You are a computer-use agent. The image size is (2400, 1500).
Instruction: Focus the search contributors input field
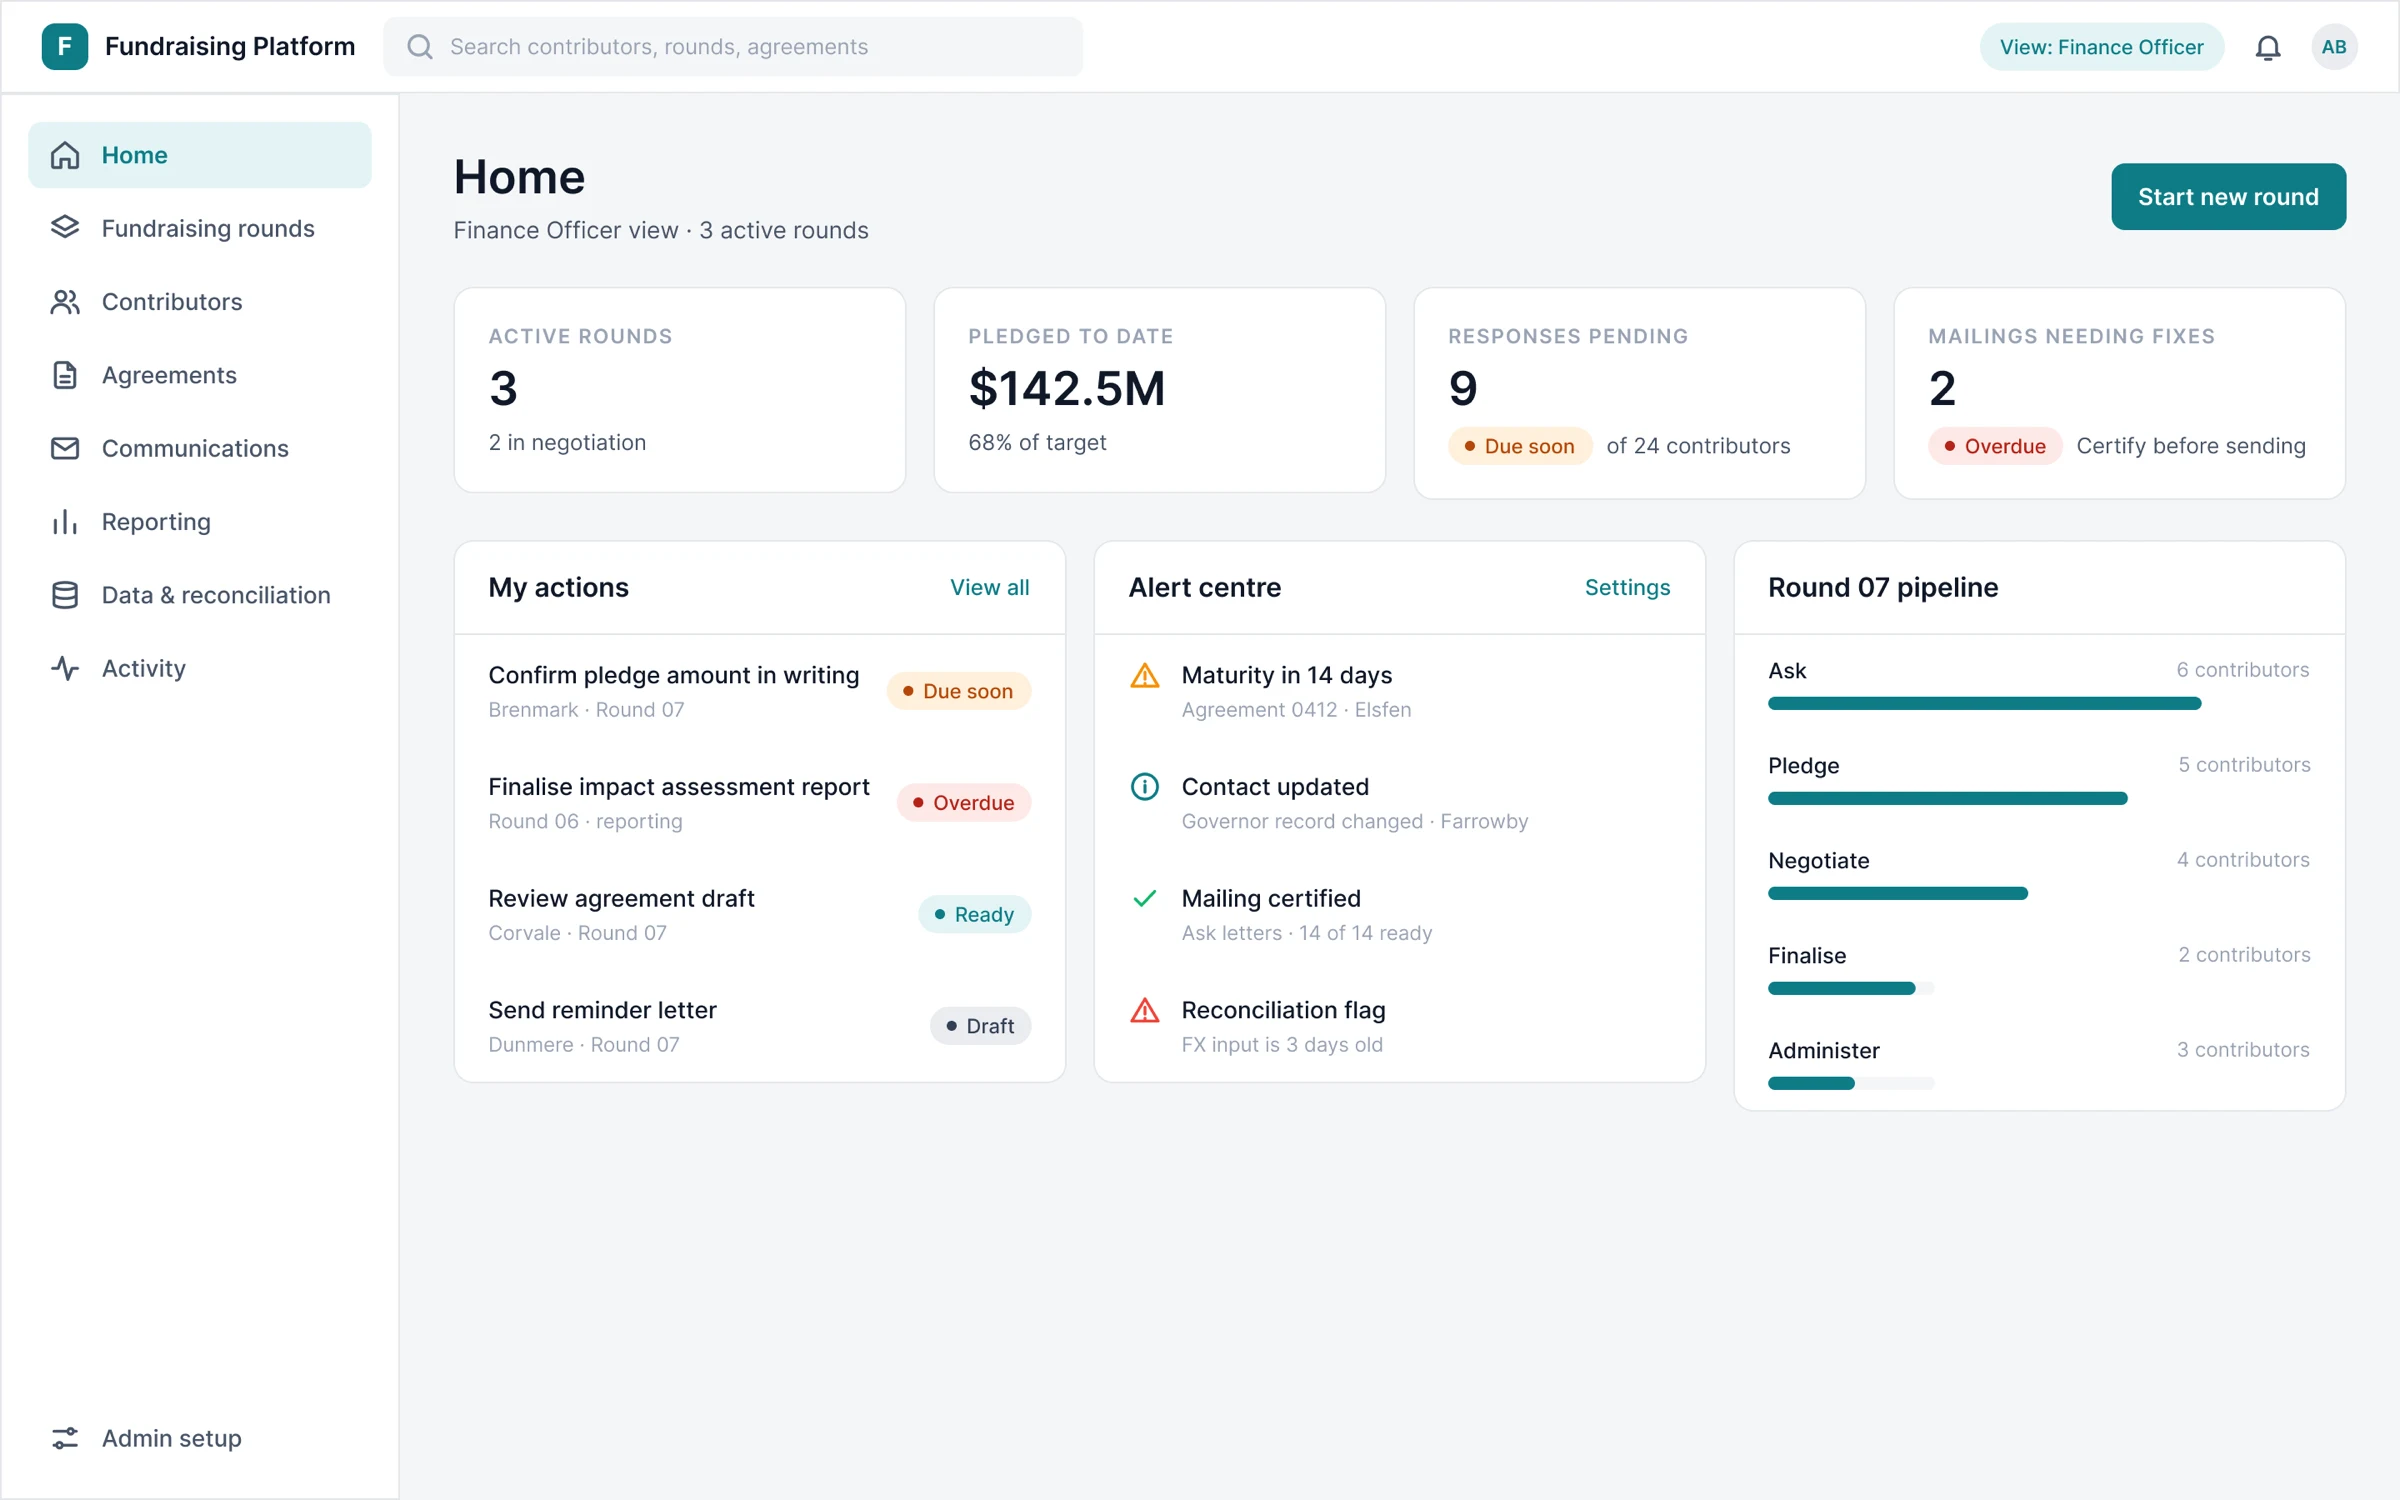coord(733,47)
